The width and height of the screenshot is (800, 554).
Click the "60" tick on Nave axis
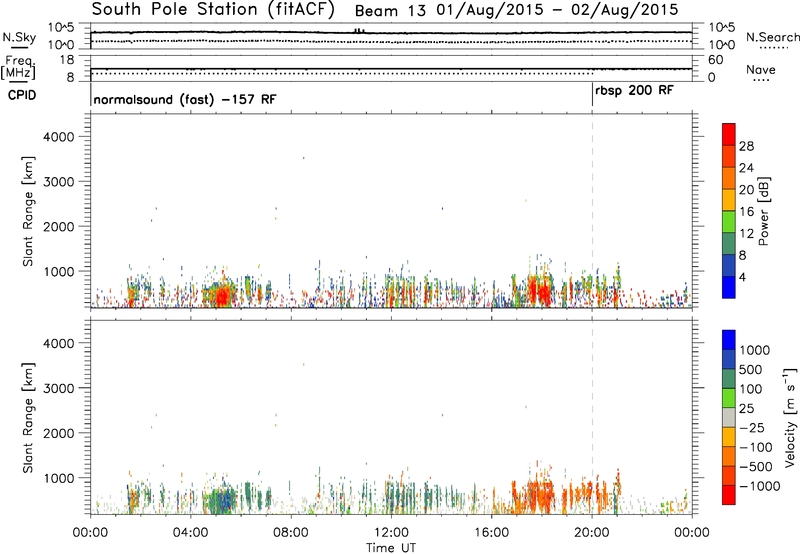coord(716,60)
